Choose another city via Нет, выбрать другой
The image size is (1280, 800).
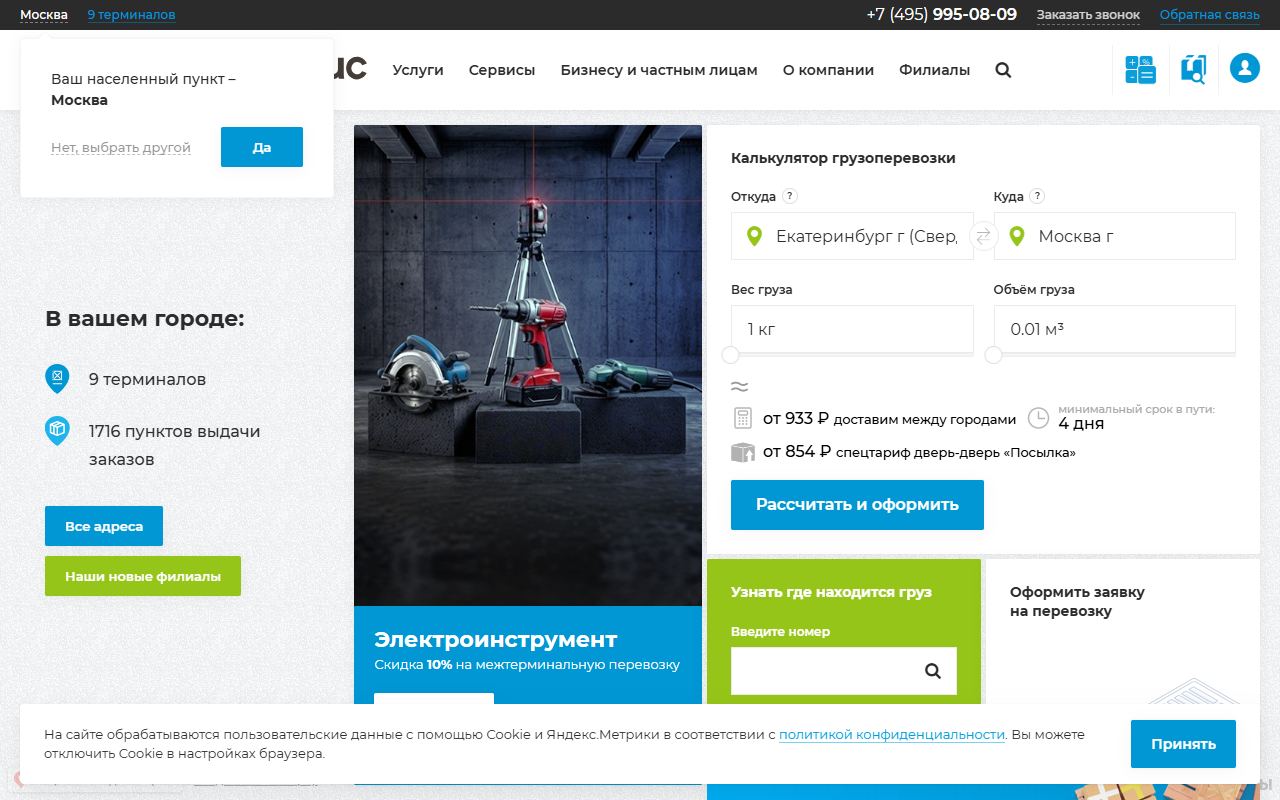click(121, 148)
